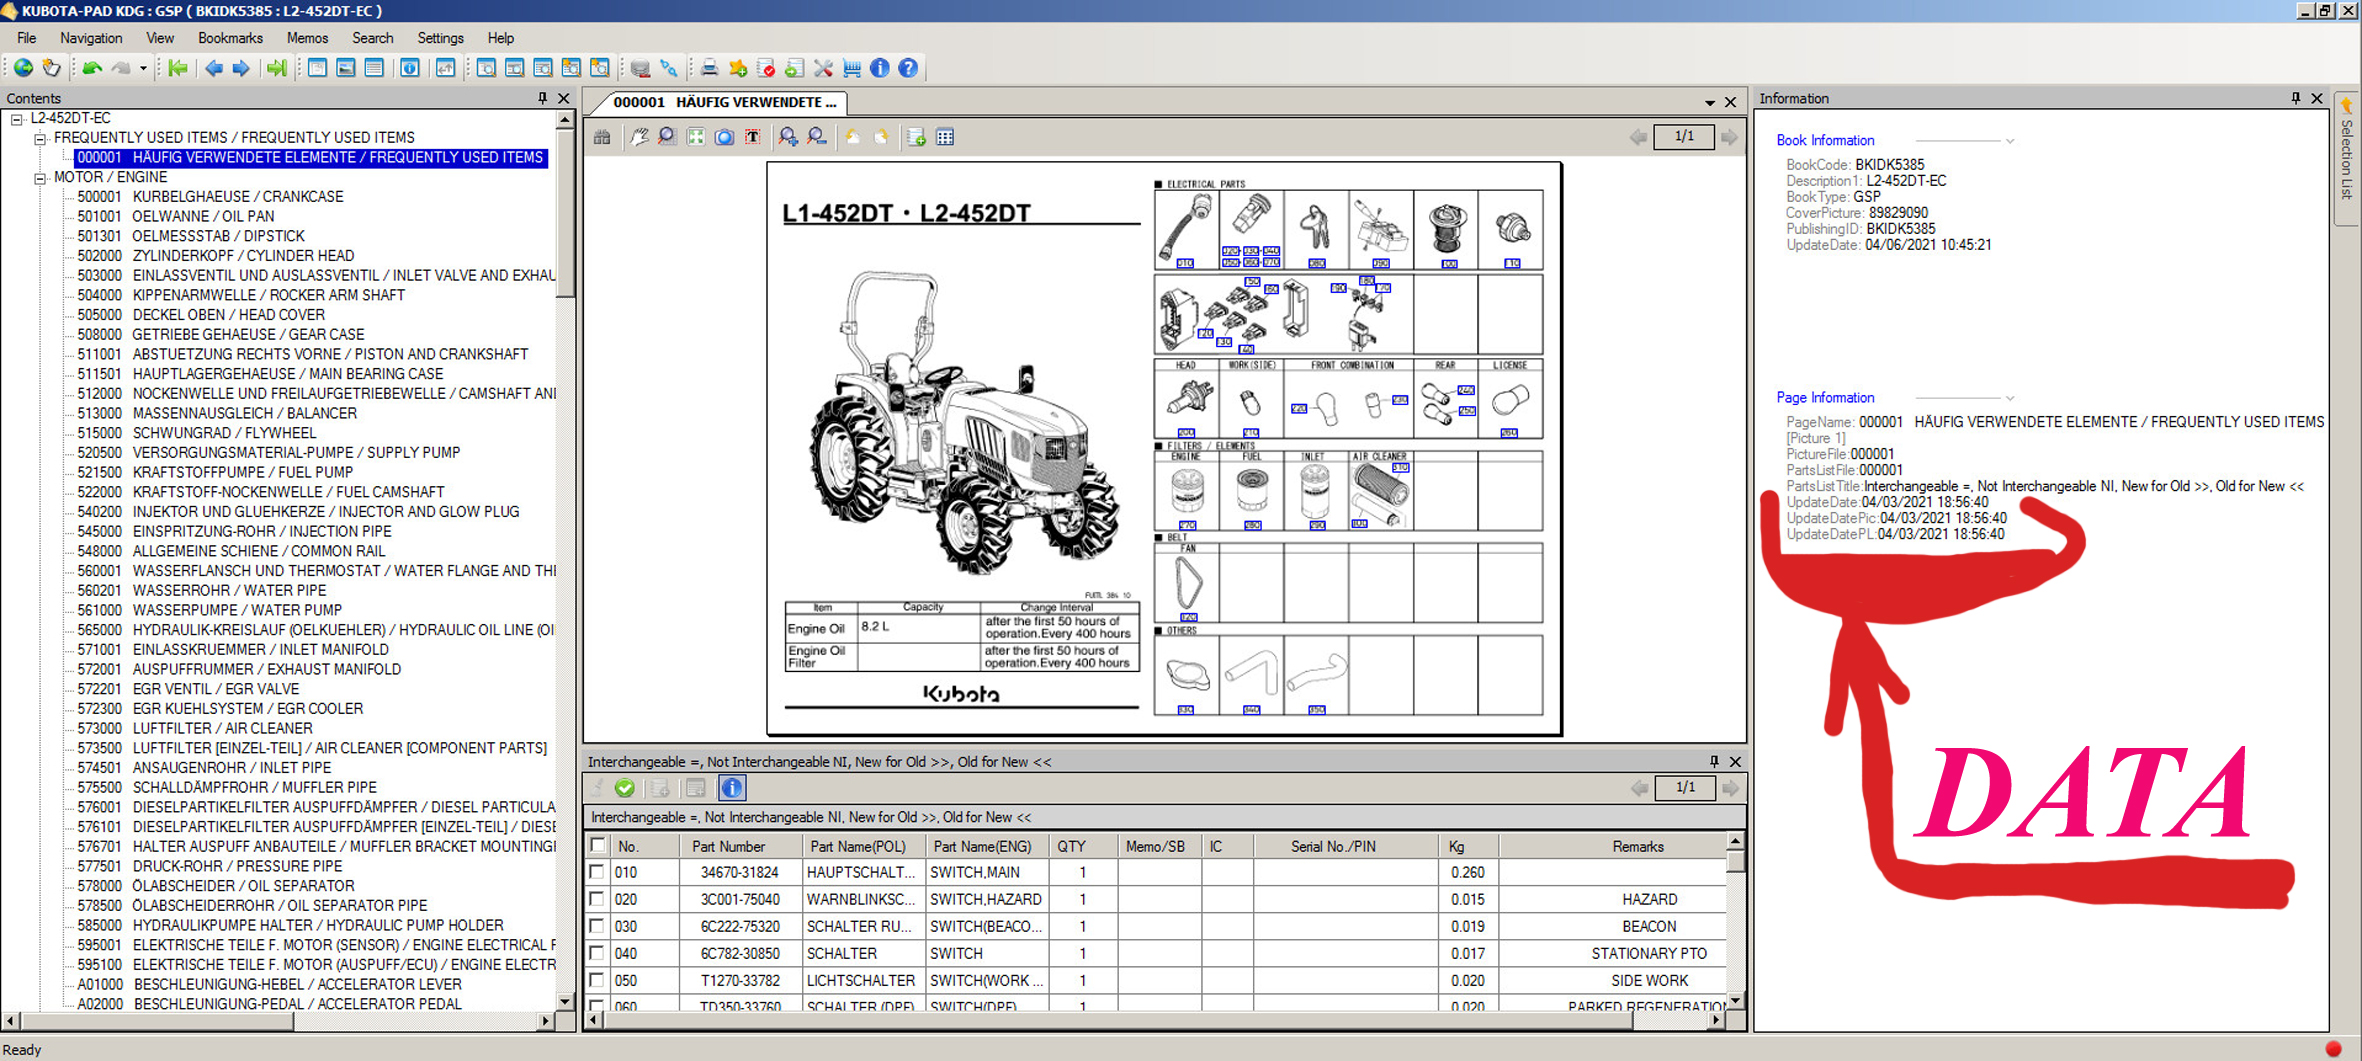2362x1061 pixels.
Task: Click the crossed wrench tools icon
Action: pyautogui.click(x=823, y=68)
